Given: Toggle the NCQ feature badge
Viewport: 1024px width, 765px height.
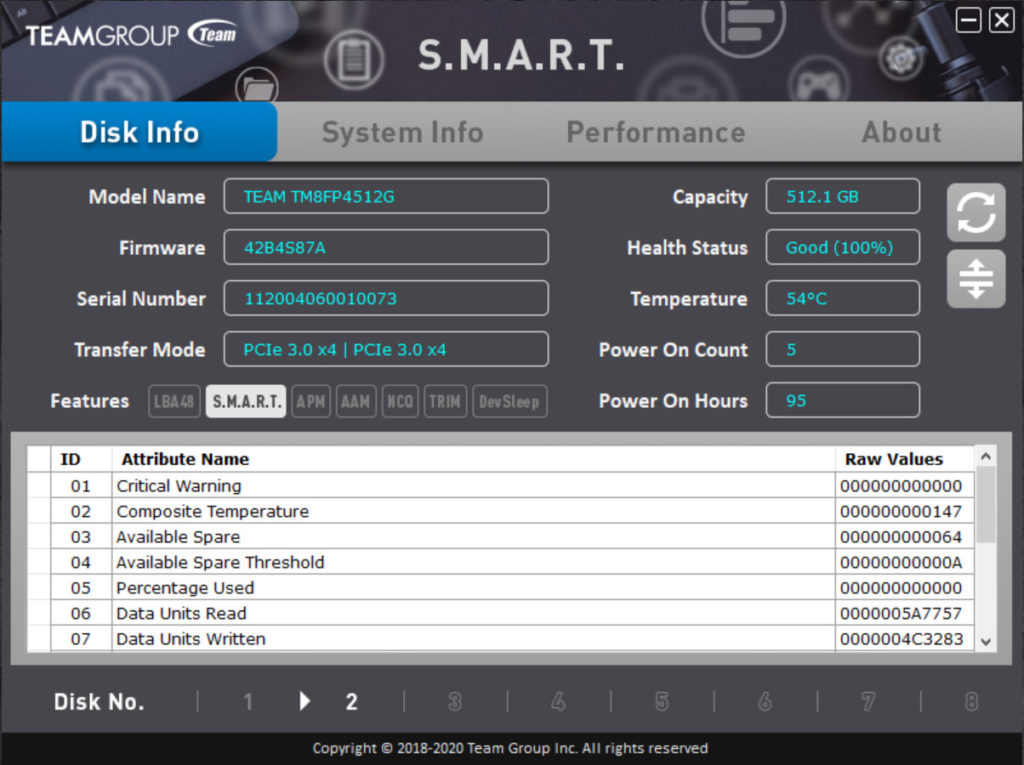Looking at the screenshot, I should [x=400, y=400].
